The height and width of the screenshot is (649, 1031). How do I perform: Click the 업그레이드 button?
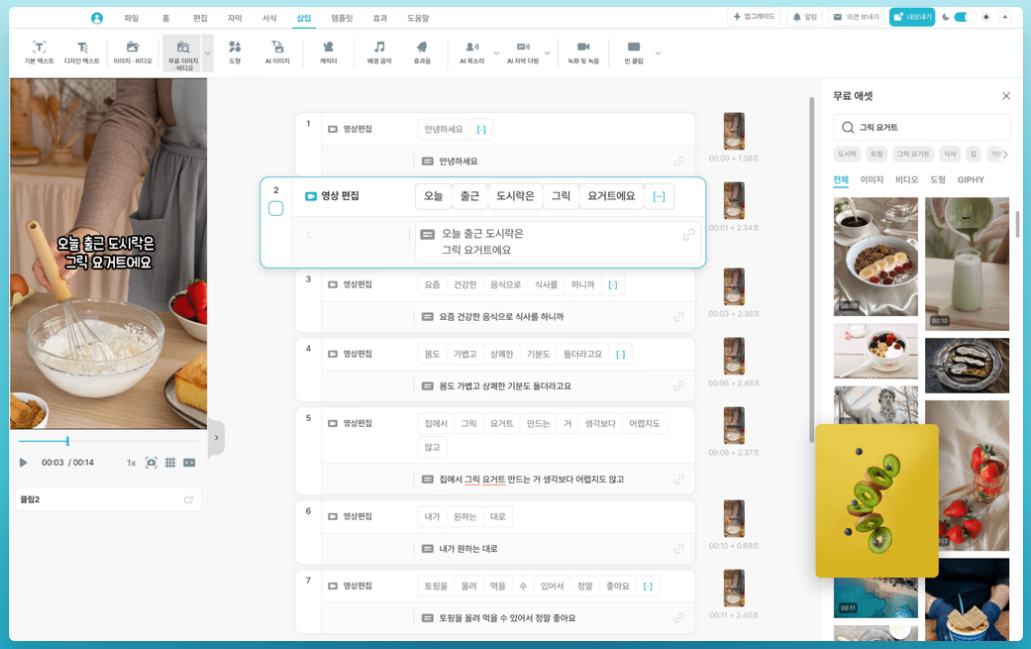click(x=753, y=16)
